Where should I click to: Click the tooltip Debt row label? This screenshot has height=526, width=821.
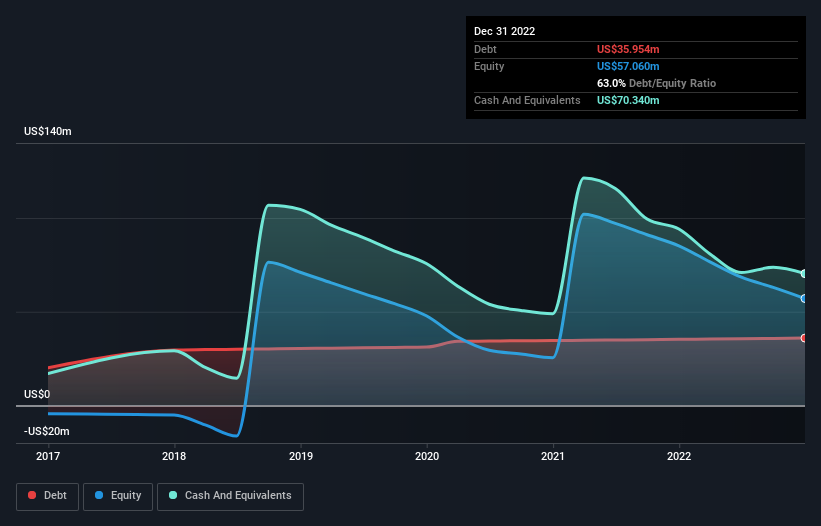[485, 49]
